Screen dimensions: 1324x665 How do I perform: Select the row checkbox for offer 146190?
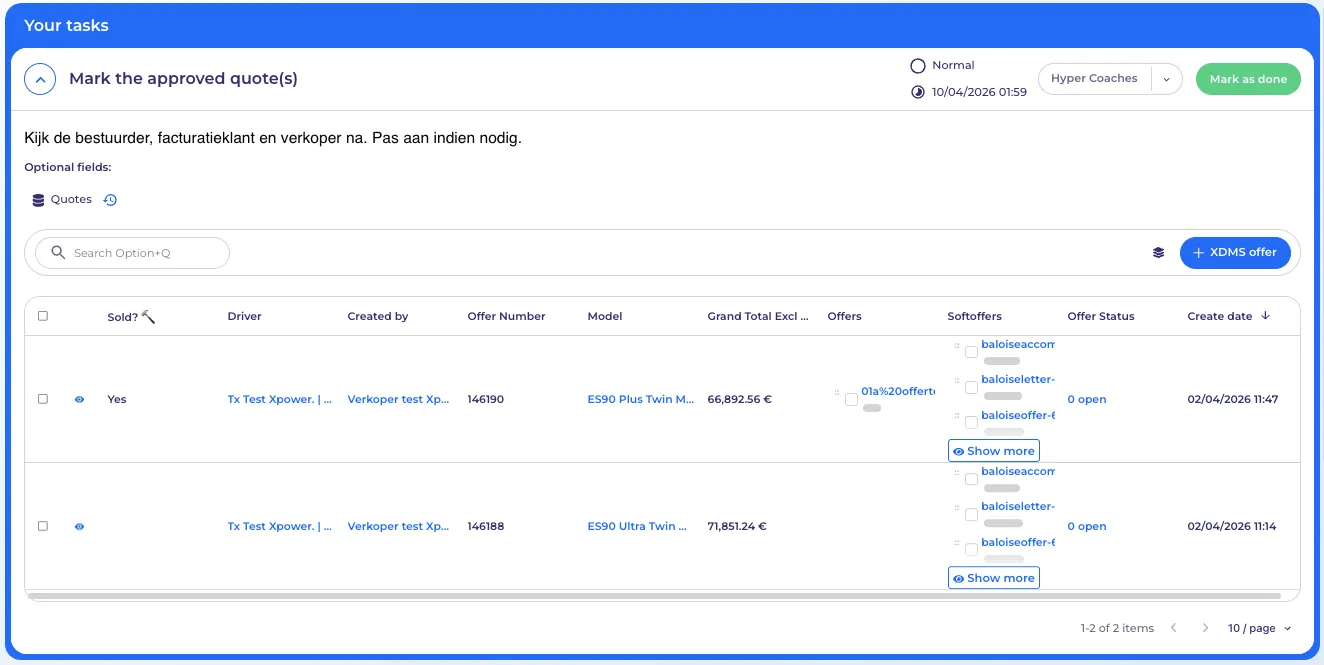43,399
